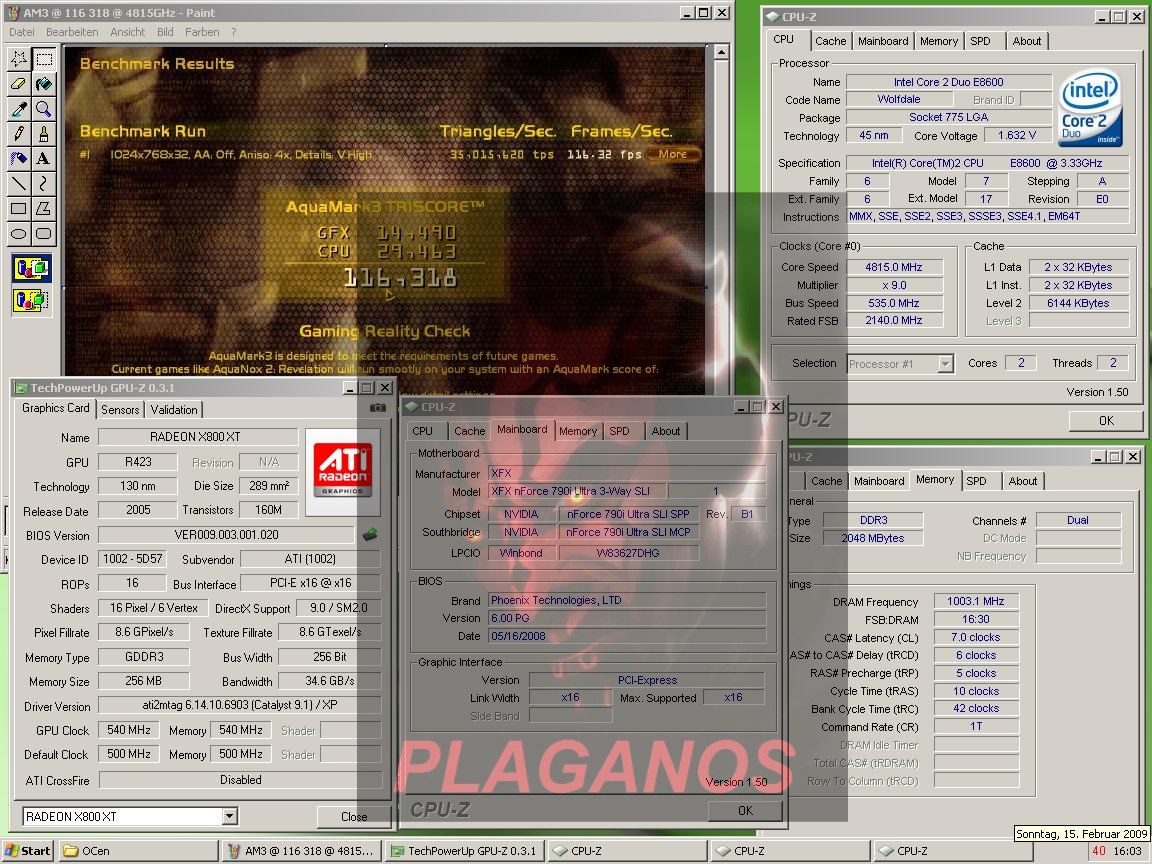
Task: Switch to Sensors tab in GPU-Z
Action: point(120,410)
